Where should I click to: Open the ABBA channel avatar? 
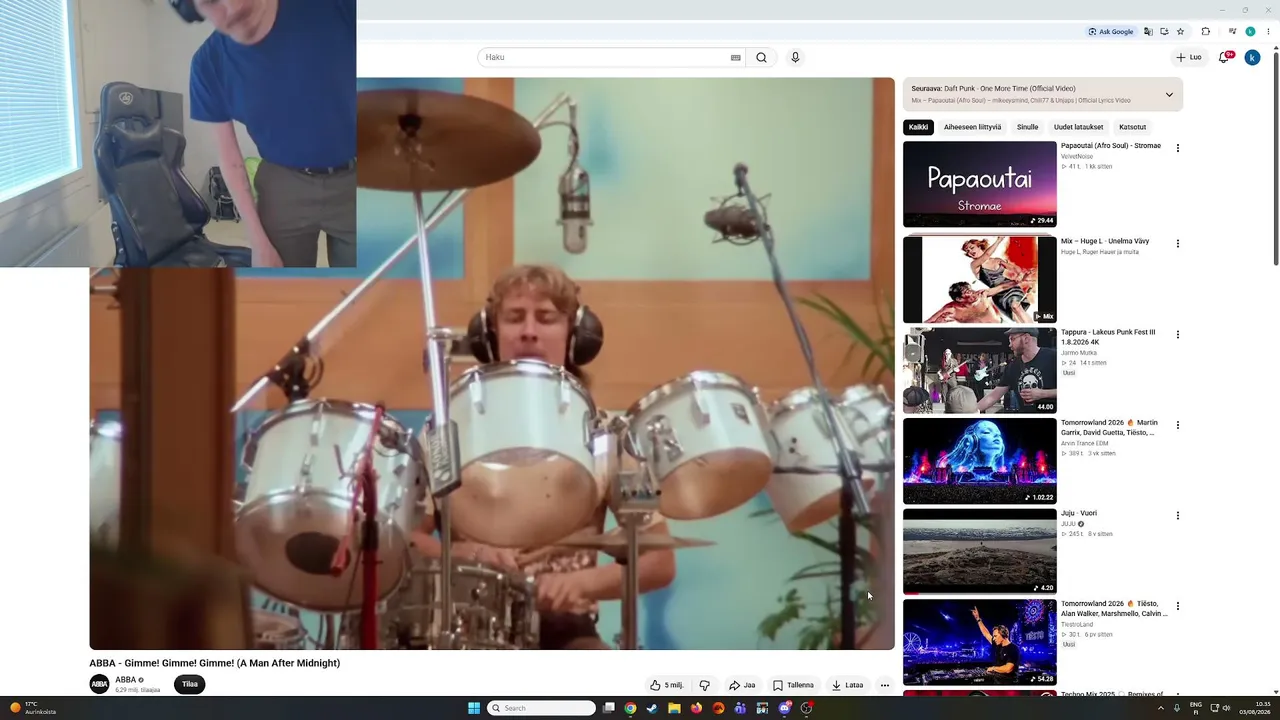pyautogui.click(x=99, y=684)
